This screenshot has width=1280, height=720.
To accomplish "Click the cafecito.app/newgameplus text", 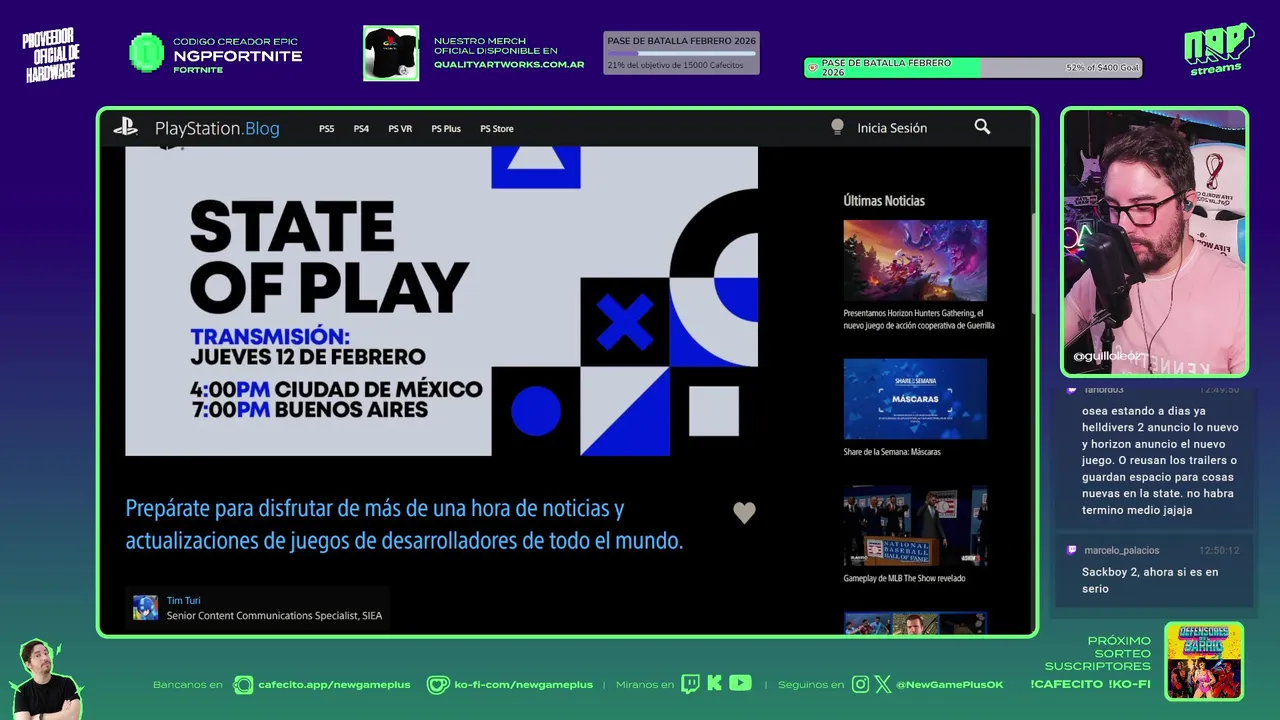I will [334, 685].
